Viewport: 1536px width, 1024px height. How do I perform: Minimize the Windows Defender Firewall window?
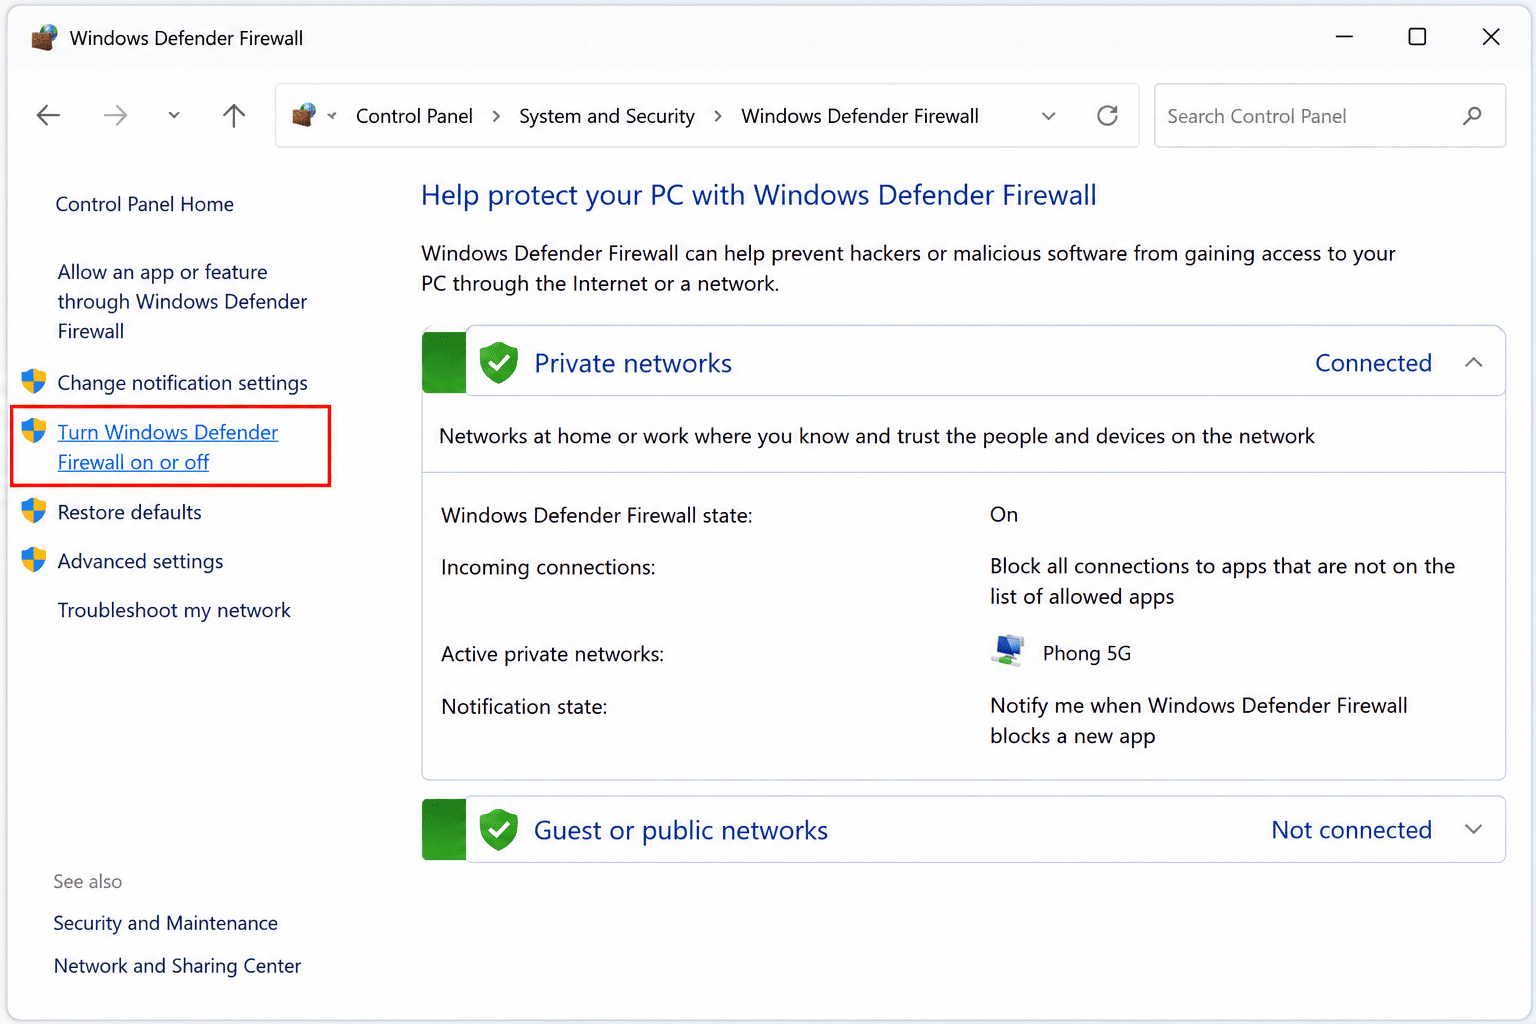click(x=1344, y=37)
